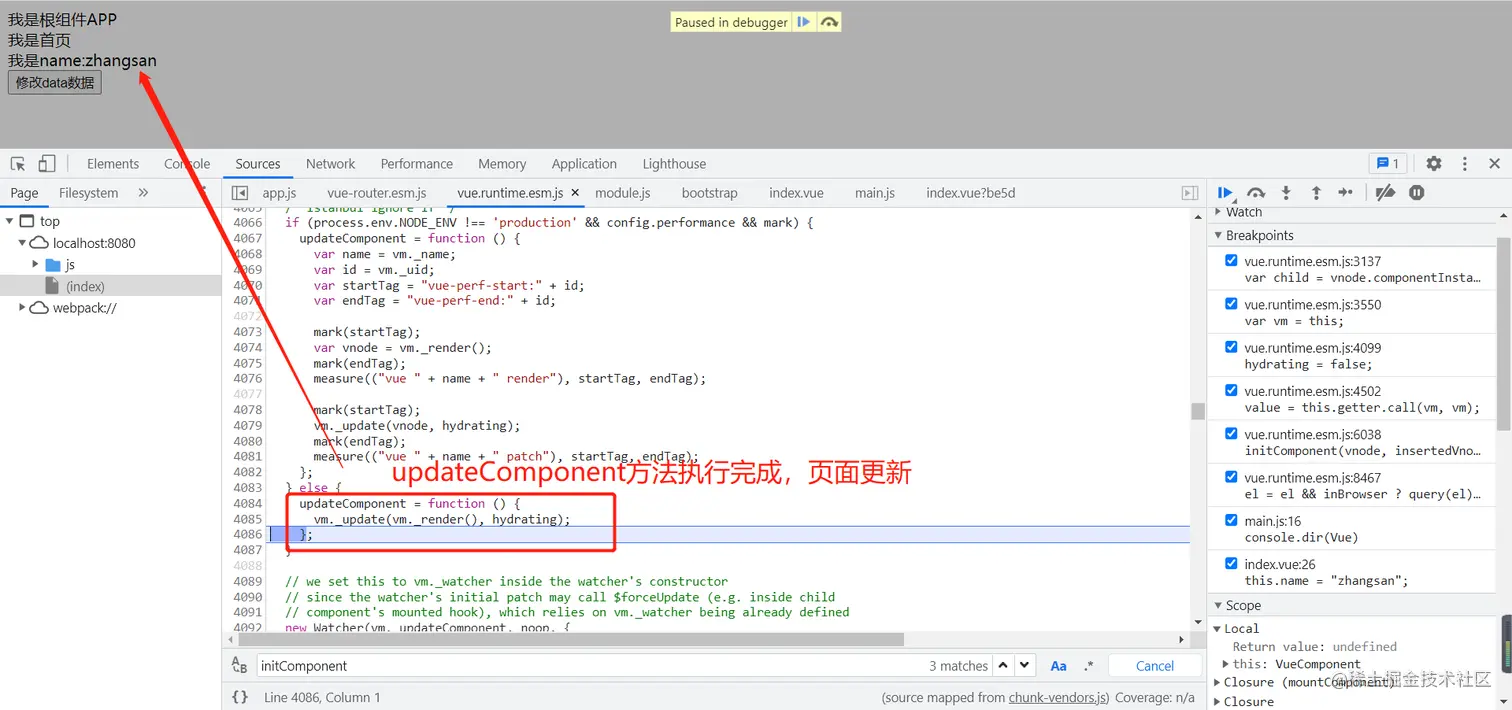Click the initComponent search input field
1512x710 pixels.
[590, 666]
